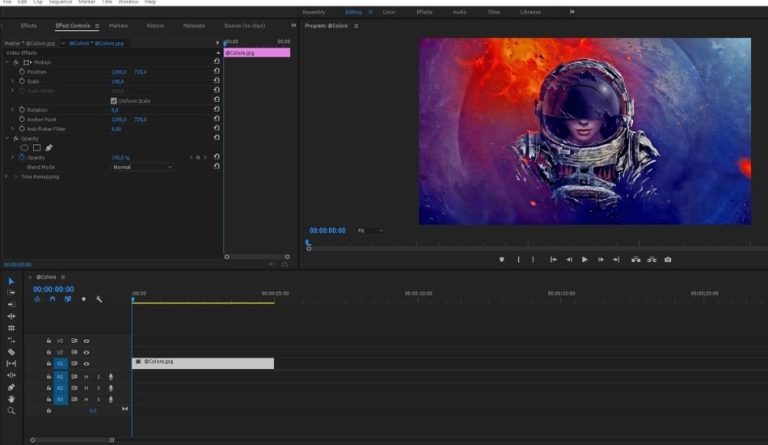
Task: Reset the Position parameter
Action: (x=216, y=71)
